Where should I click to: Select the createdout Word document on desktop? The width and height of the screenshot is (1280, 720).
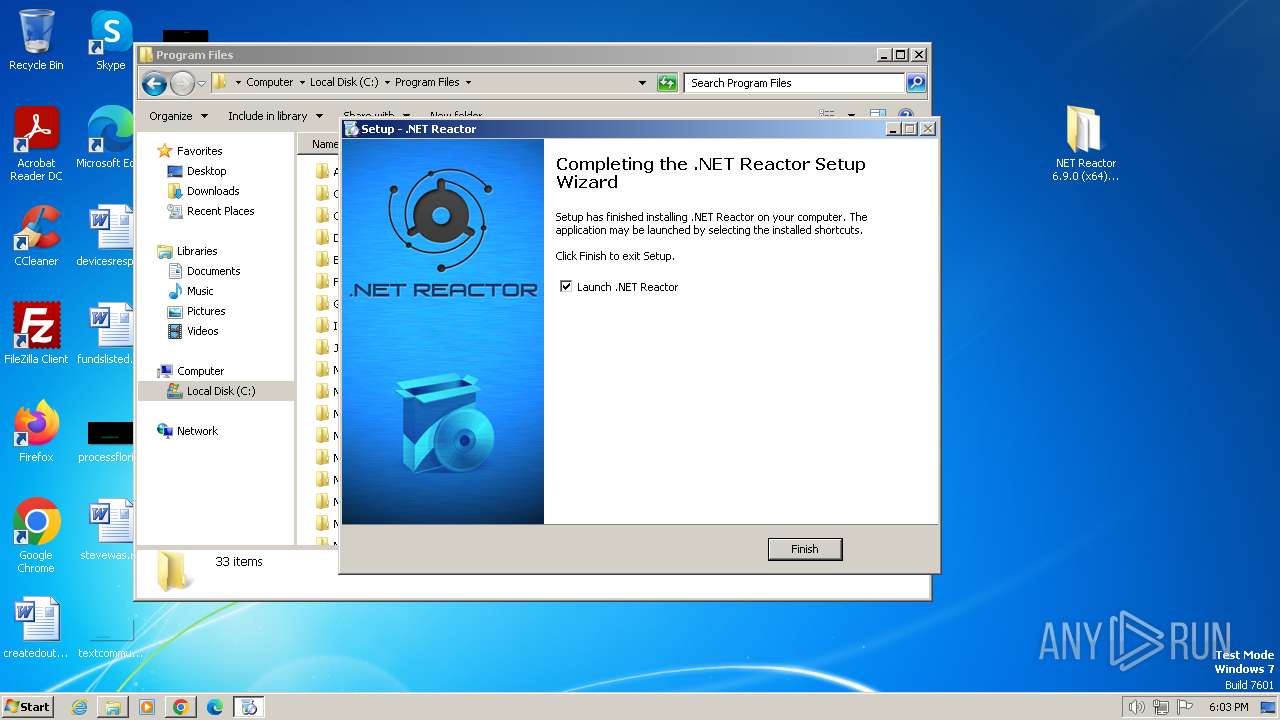pyautogui.click(x=36, y=628)
